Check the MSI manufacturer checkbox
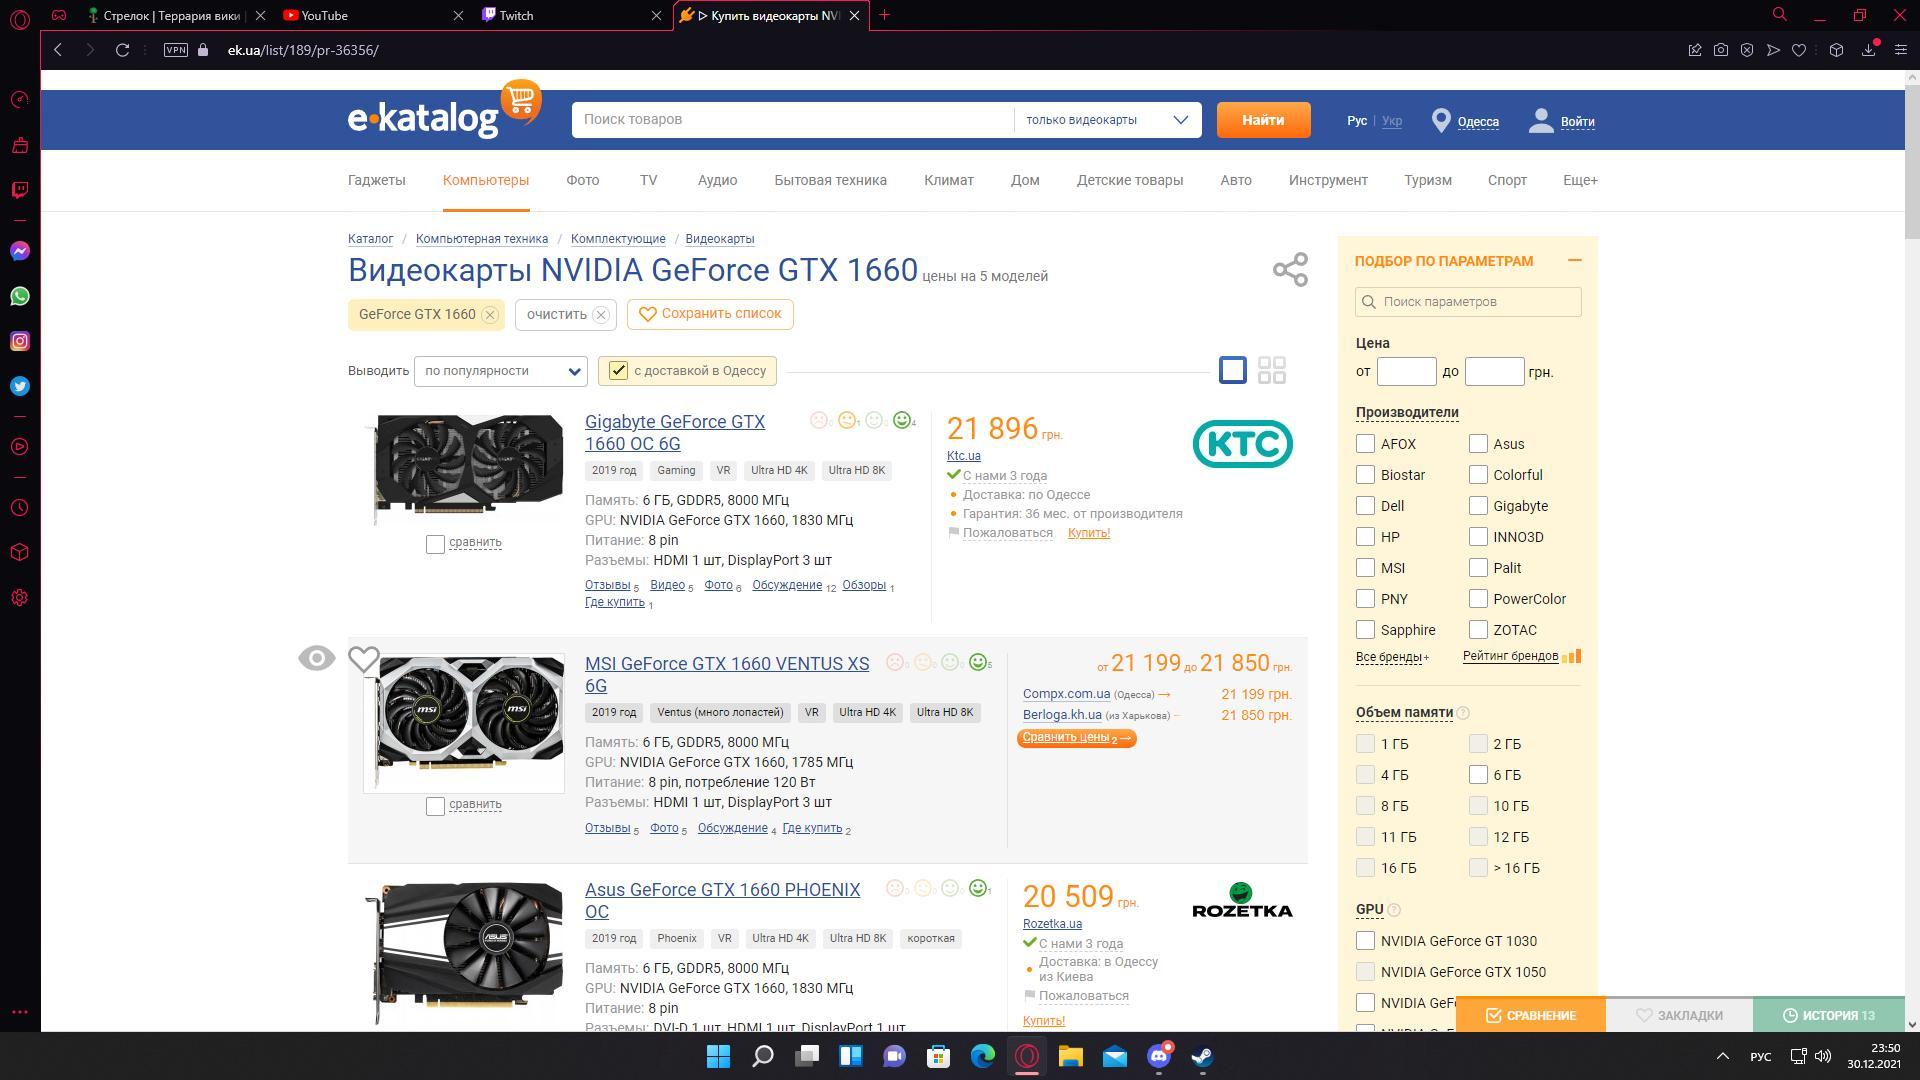 pyautogui.click(x=1366, y=567)
